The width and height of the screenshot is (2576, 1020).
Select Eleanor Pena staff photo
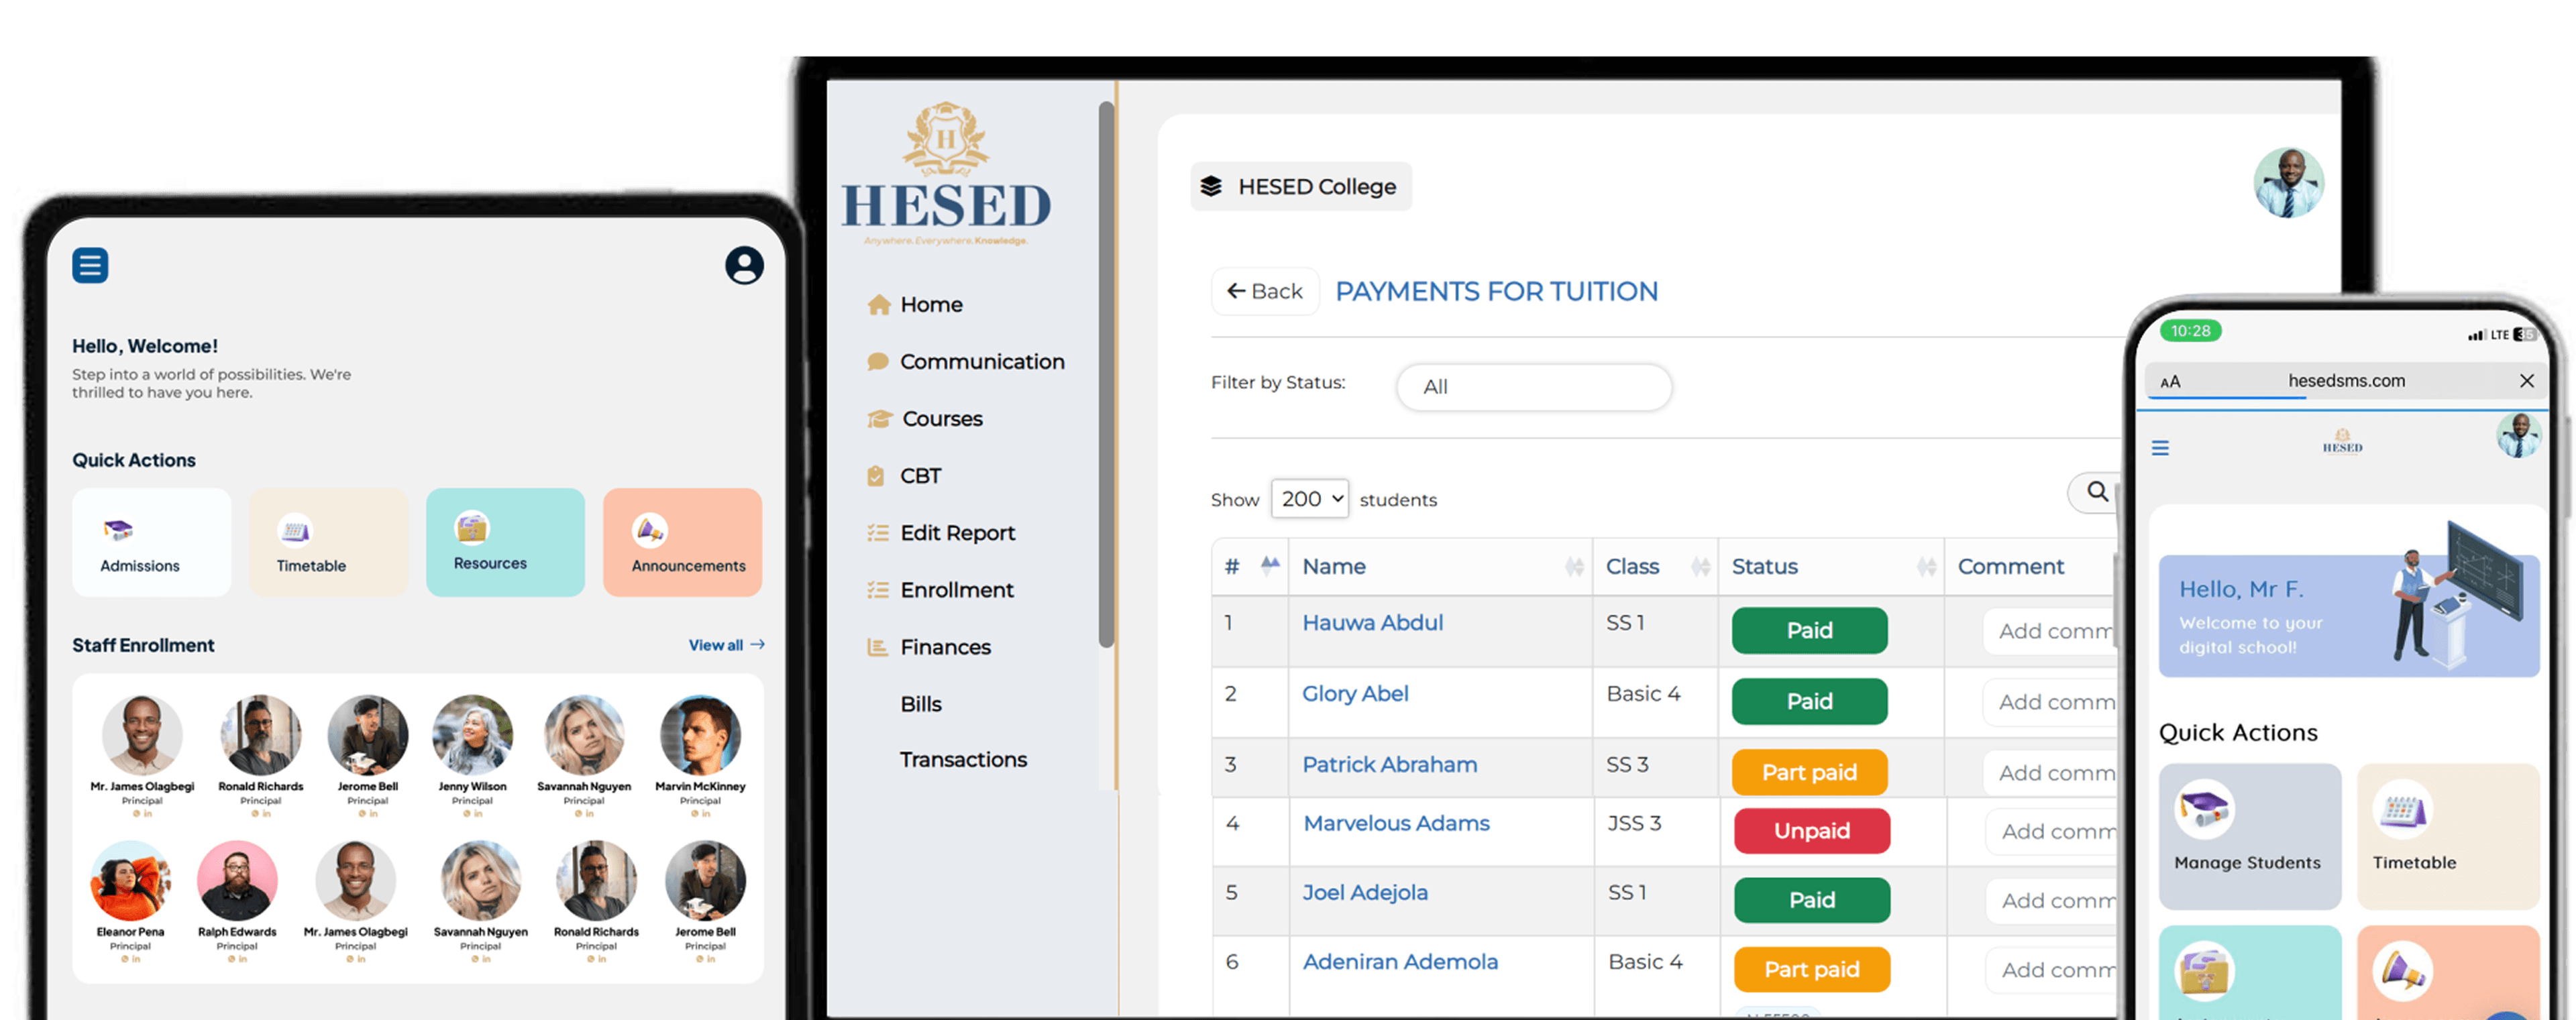pyautogui.click(x=130, y=880)
